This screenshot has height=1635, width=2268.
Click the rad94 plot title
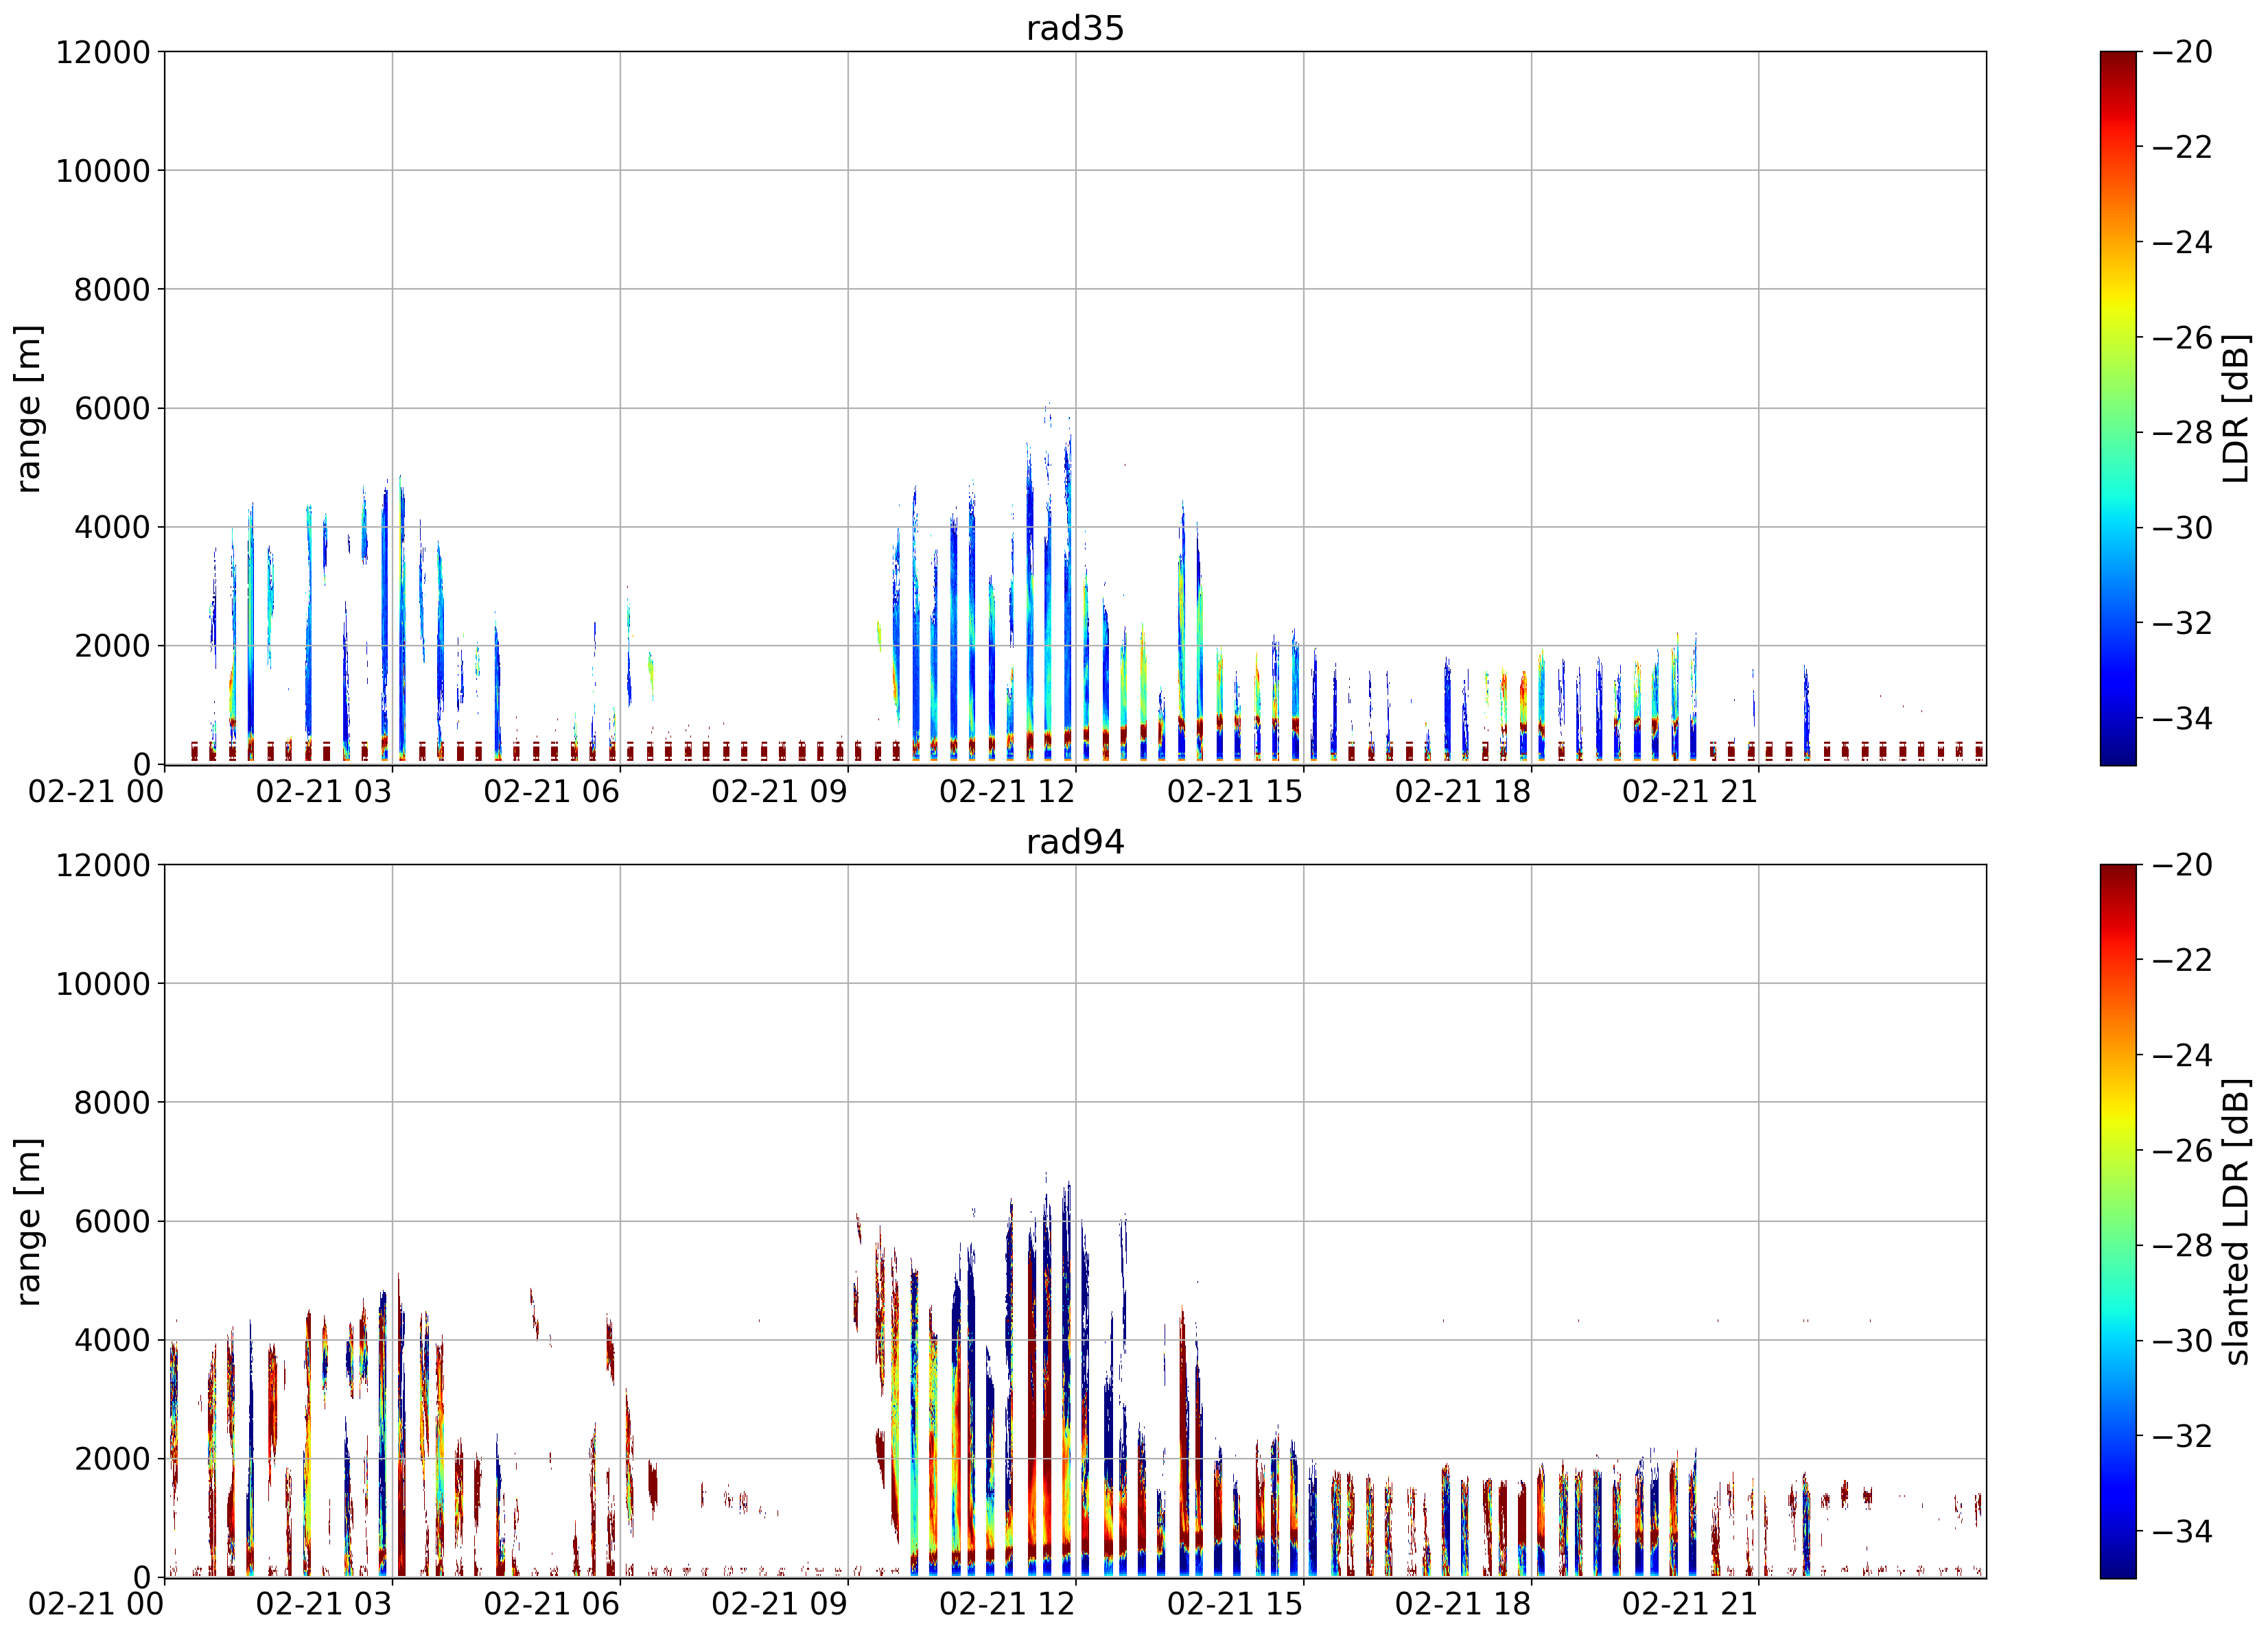1075,842
